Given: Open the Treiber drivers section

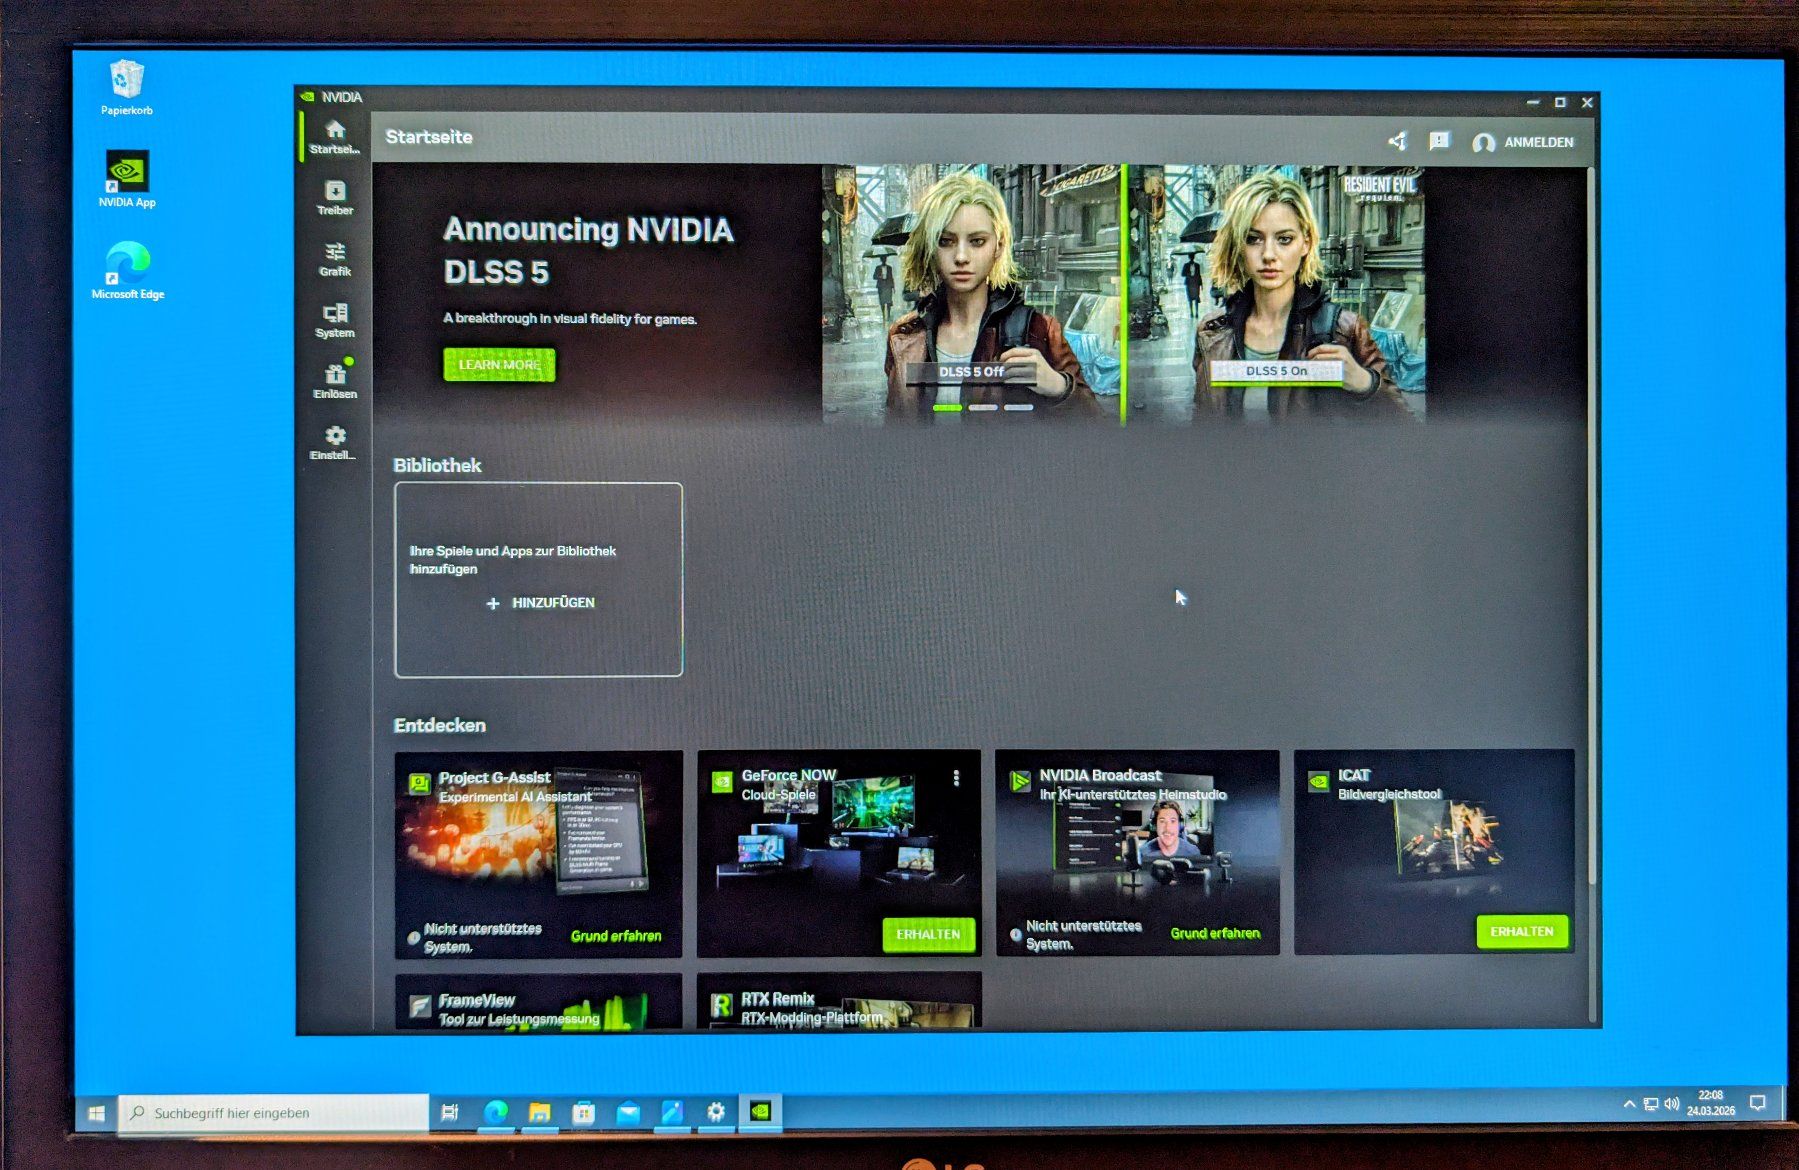Looking at the screenshot, I should (335, 198).
